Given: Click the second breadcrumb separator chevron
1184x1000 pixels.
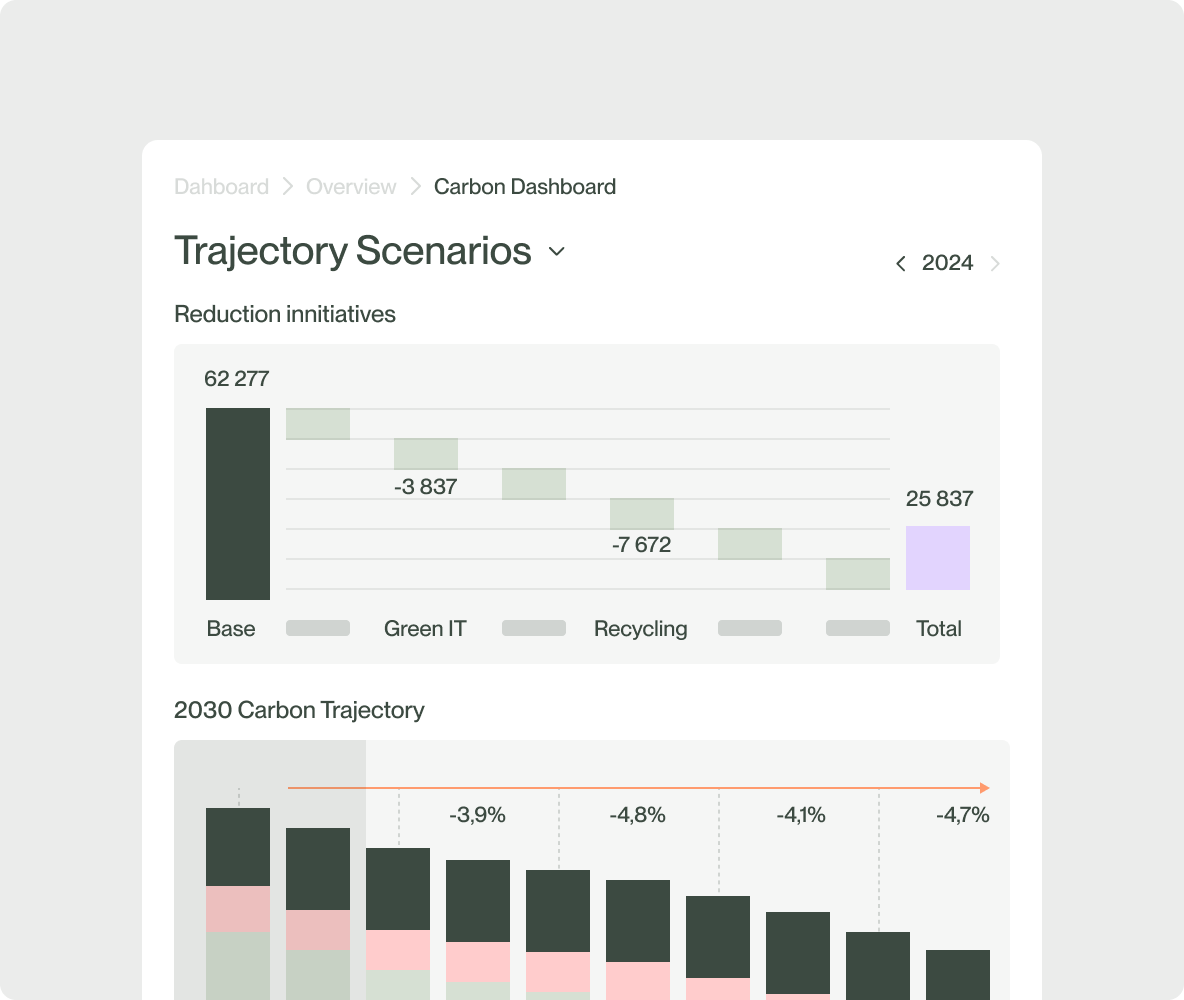Looking at the screenshot, I should point(415,187).
